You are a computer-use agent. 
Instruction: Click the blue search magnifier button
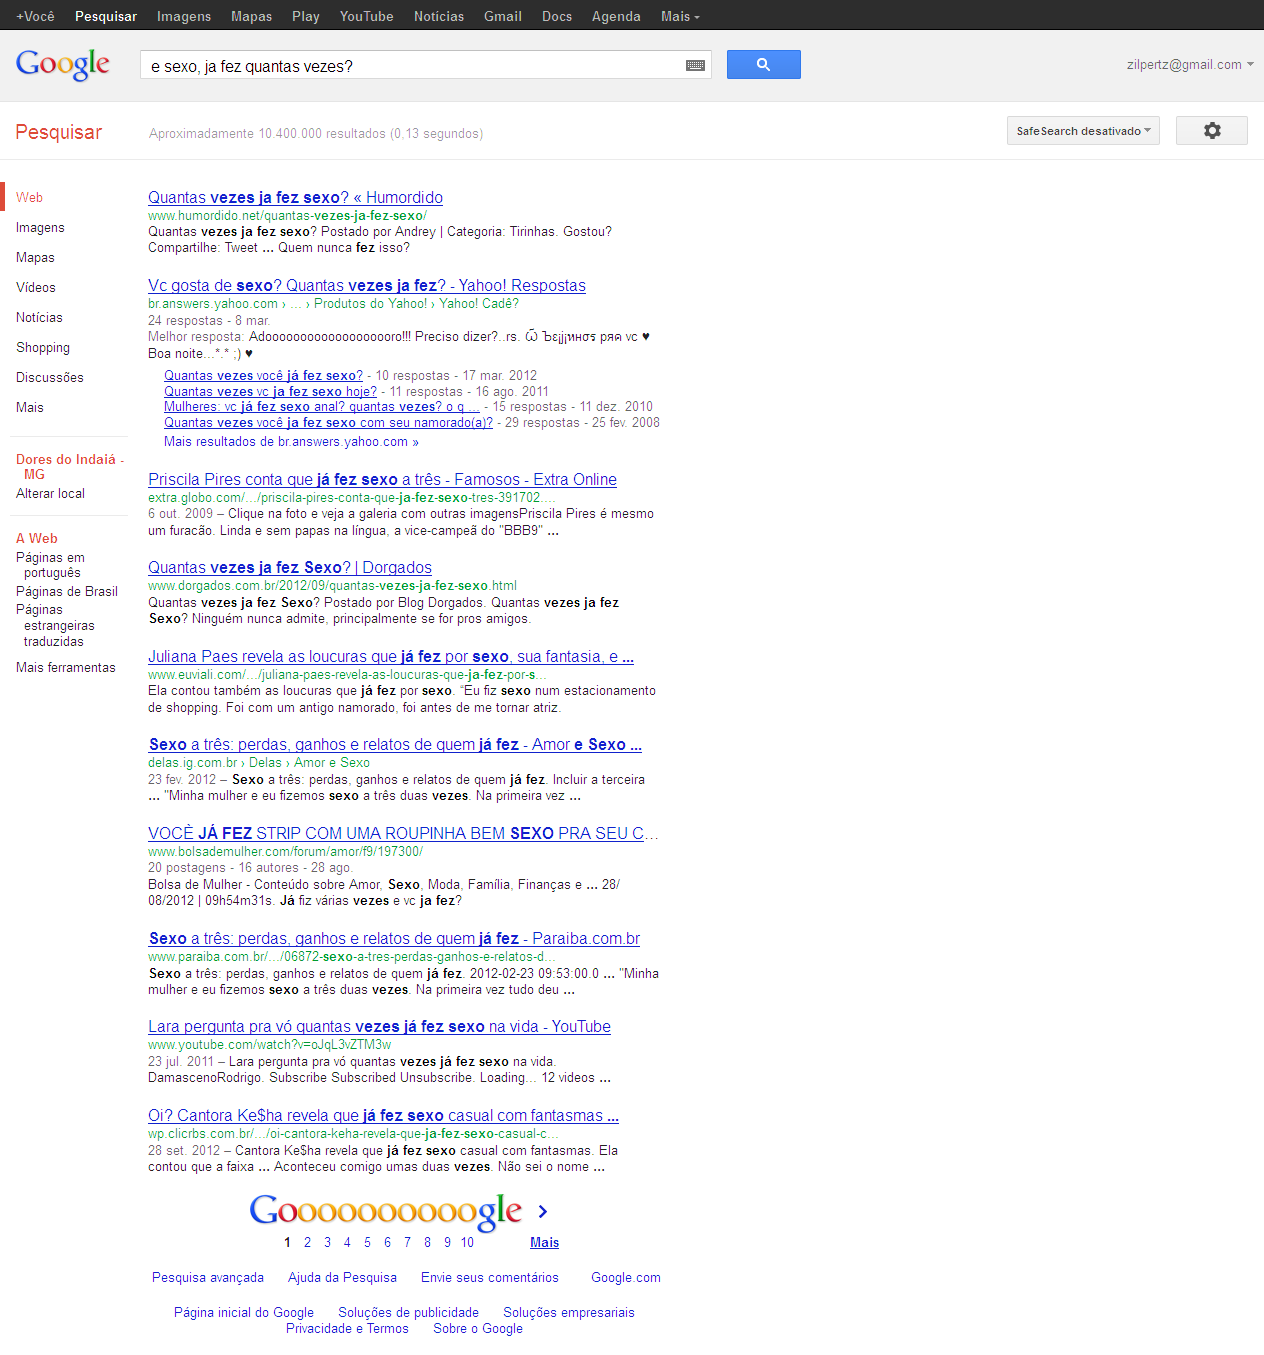pyautogui.click(x=763, y=64)
